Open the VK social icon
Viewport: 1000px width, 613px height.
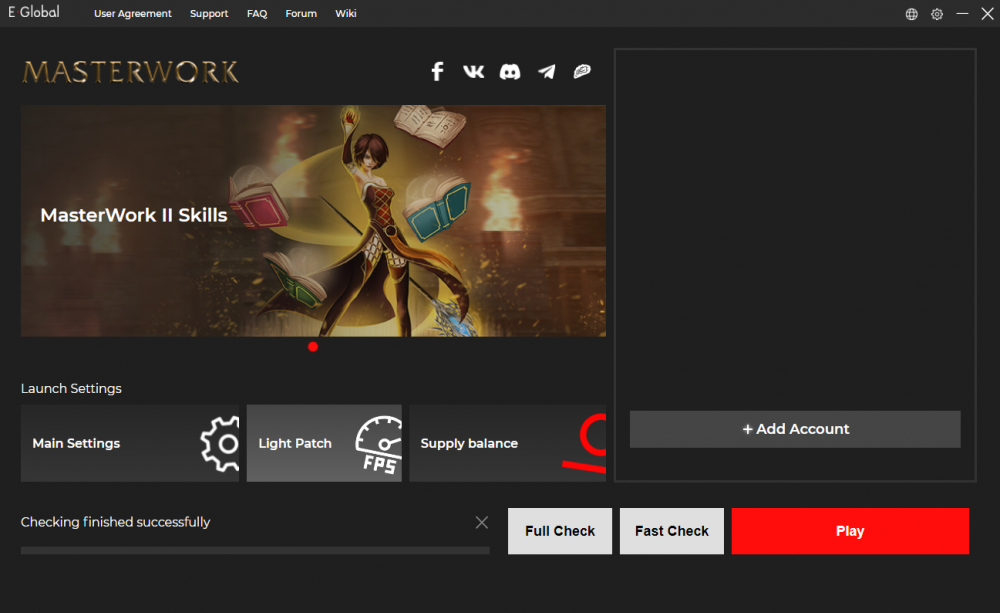pos(473,71)
